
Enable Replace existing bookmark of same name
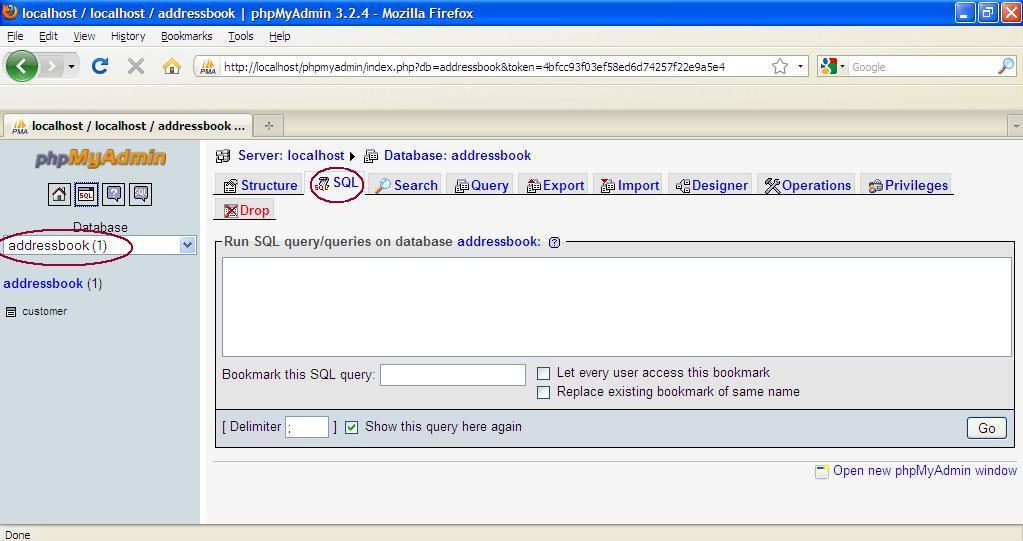[543, 392]
